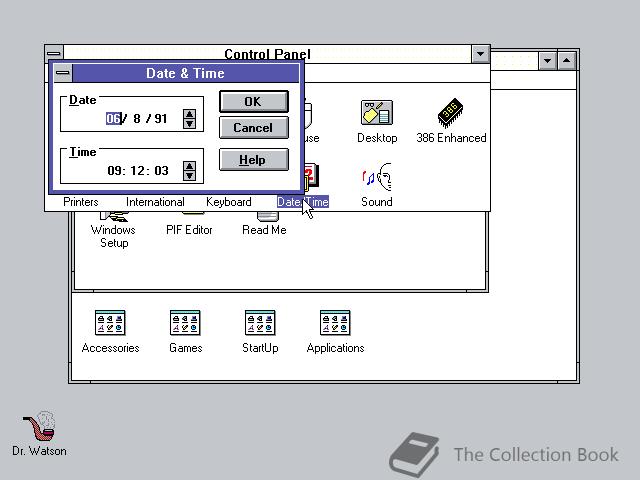Select the highlighted Date/Time label
Screen dimensions: 640x480
[303, 202]
